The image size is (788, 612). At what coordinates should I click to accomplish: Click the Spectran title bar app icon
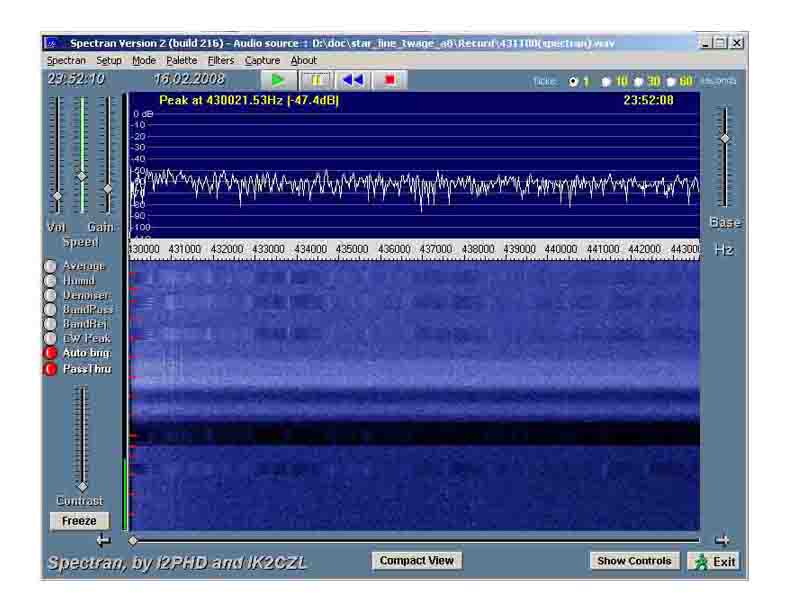[x=52, y=44]
